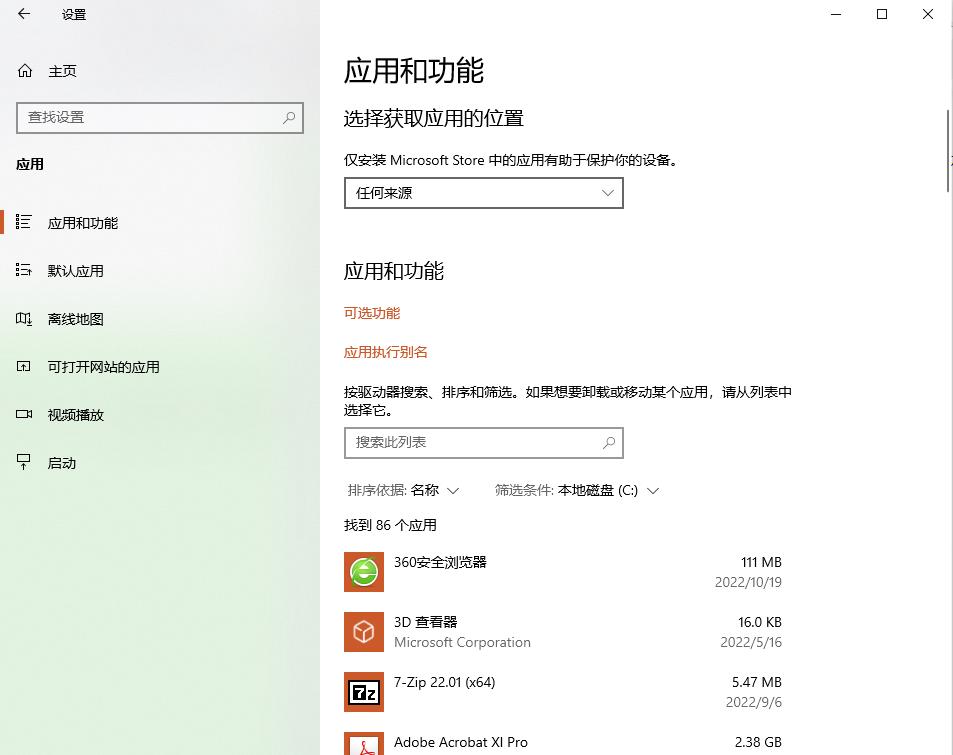953x755 pixels.
Task: Select the 360安全浏览器 app icon
Action: click(363, 571)
